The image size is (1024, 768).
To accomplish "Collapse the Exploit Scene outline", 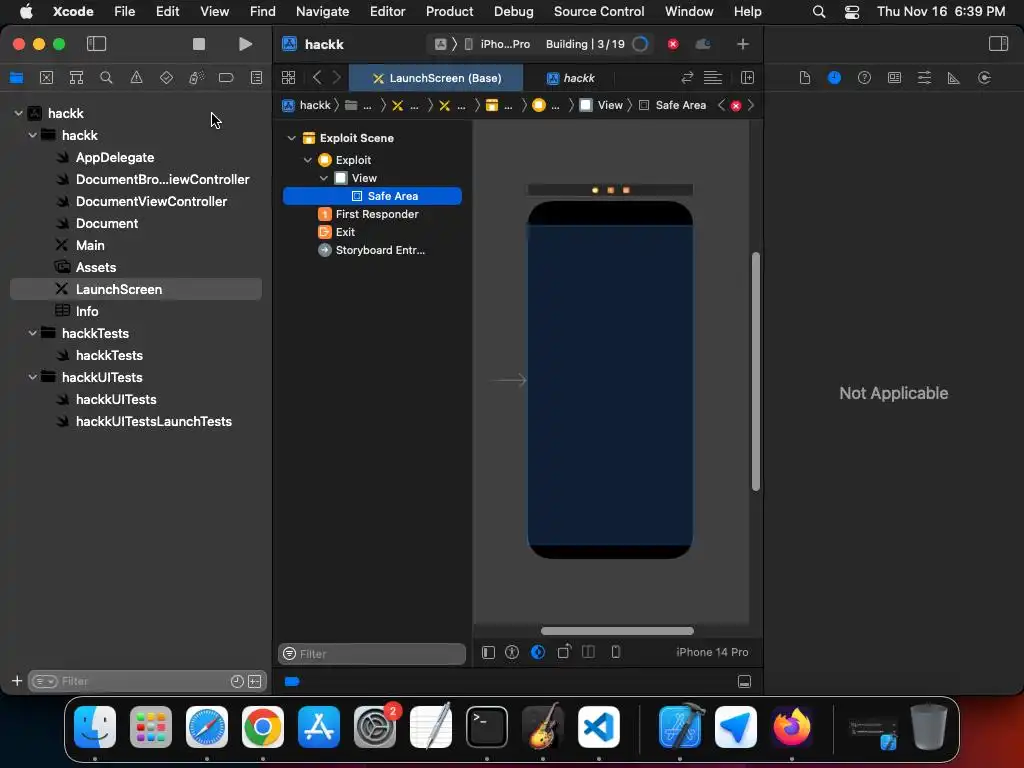I will tap(292, 138).
